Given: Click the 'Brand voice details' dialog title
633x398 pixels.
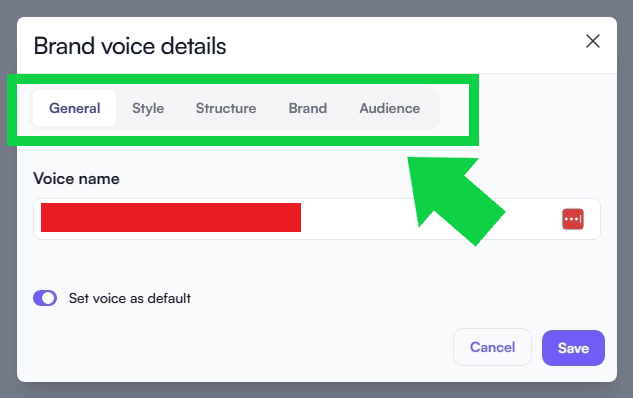Looking at the screenshot, I should tap(130, 46).
